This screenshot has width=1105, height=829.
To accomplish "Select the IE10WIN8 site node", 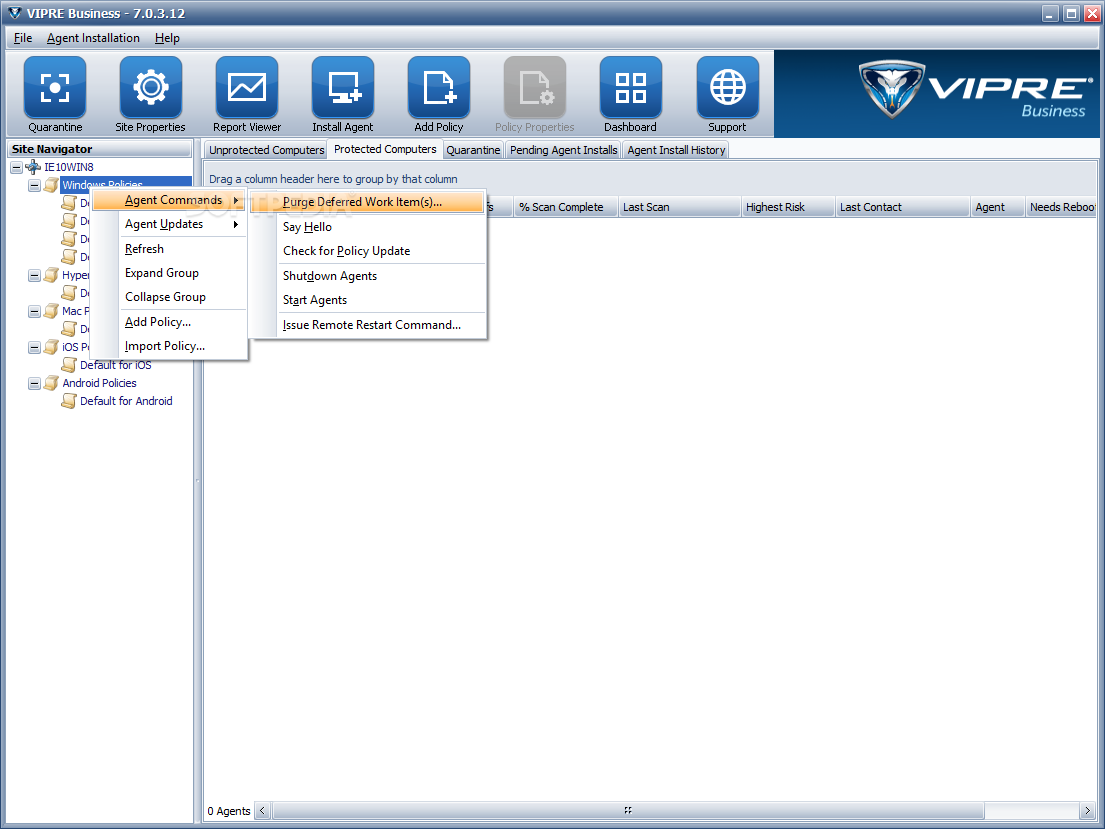I will (68, 167).
